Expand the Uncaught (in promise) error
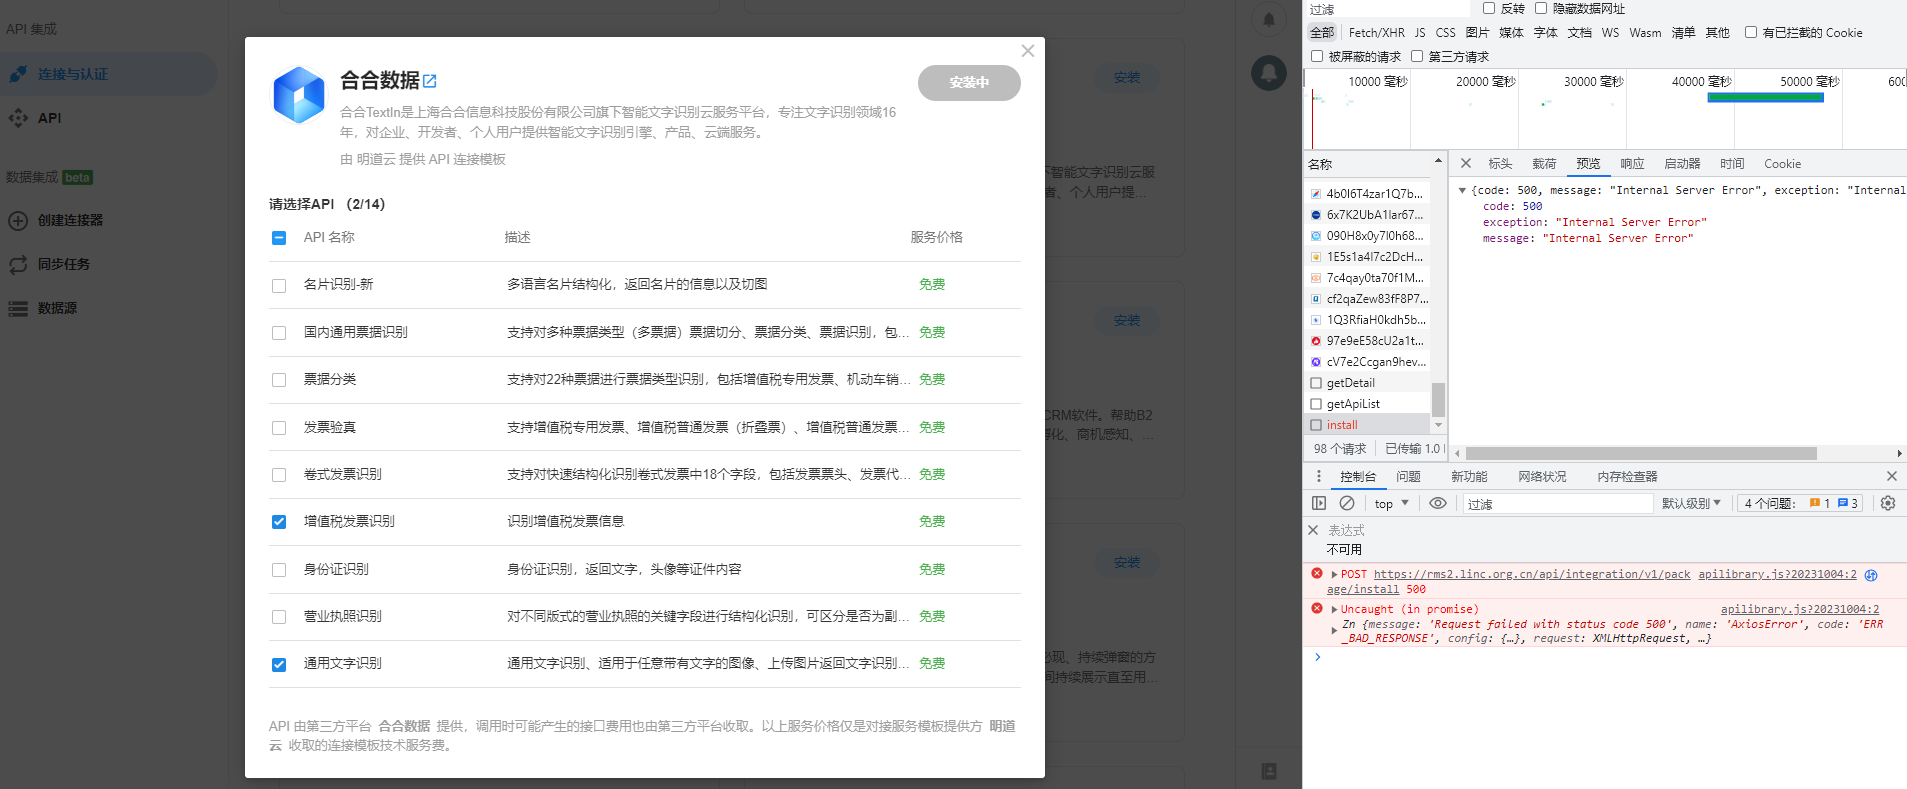Image resolution: width=1907 pixels, height=789 pixels. click(1334, 609)
